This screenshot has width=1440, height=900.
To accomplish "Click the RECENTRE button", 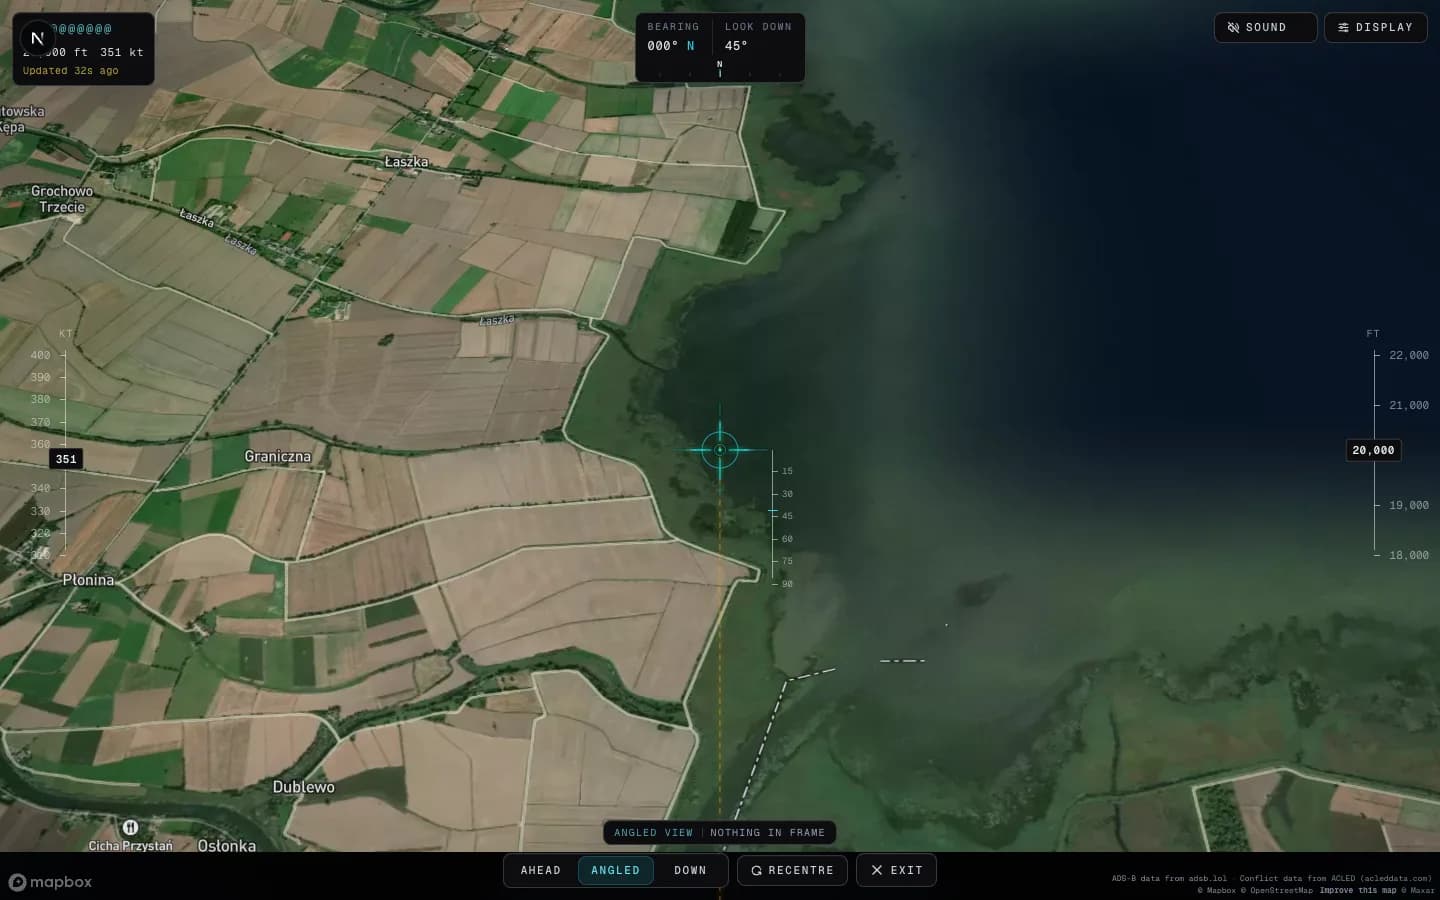I will click(792, 870).
